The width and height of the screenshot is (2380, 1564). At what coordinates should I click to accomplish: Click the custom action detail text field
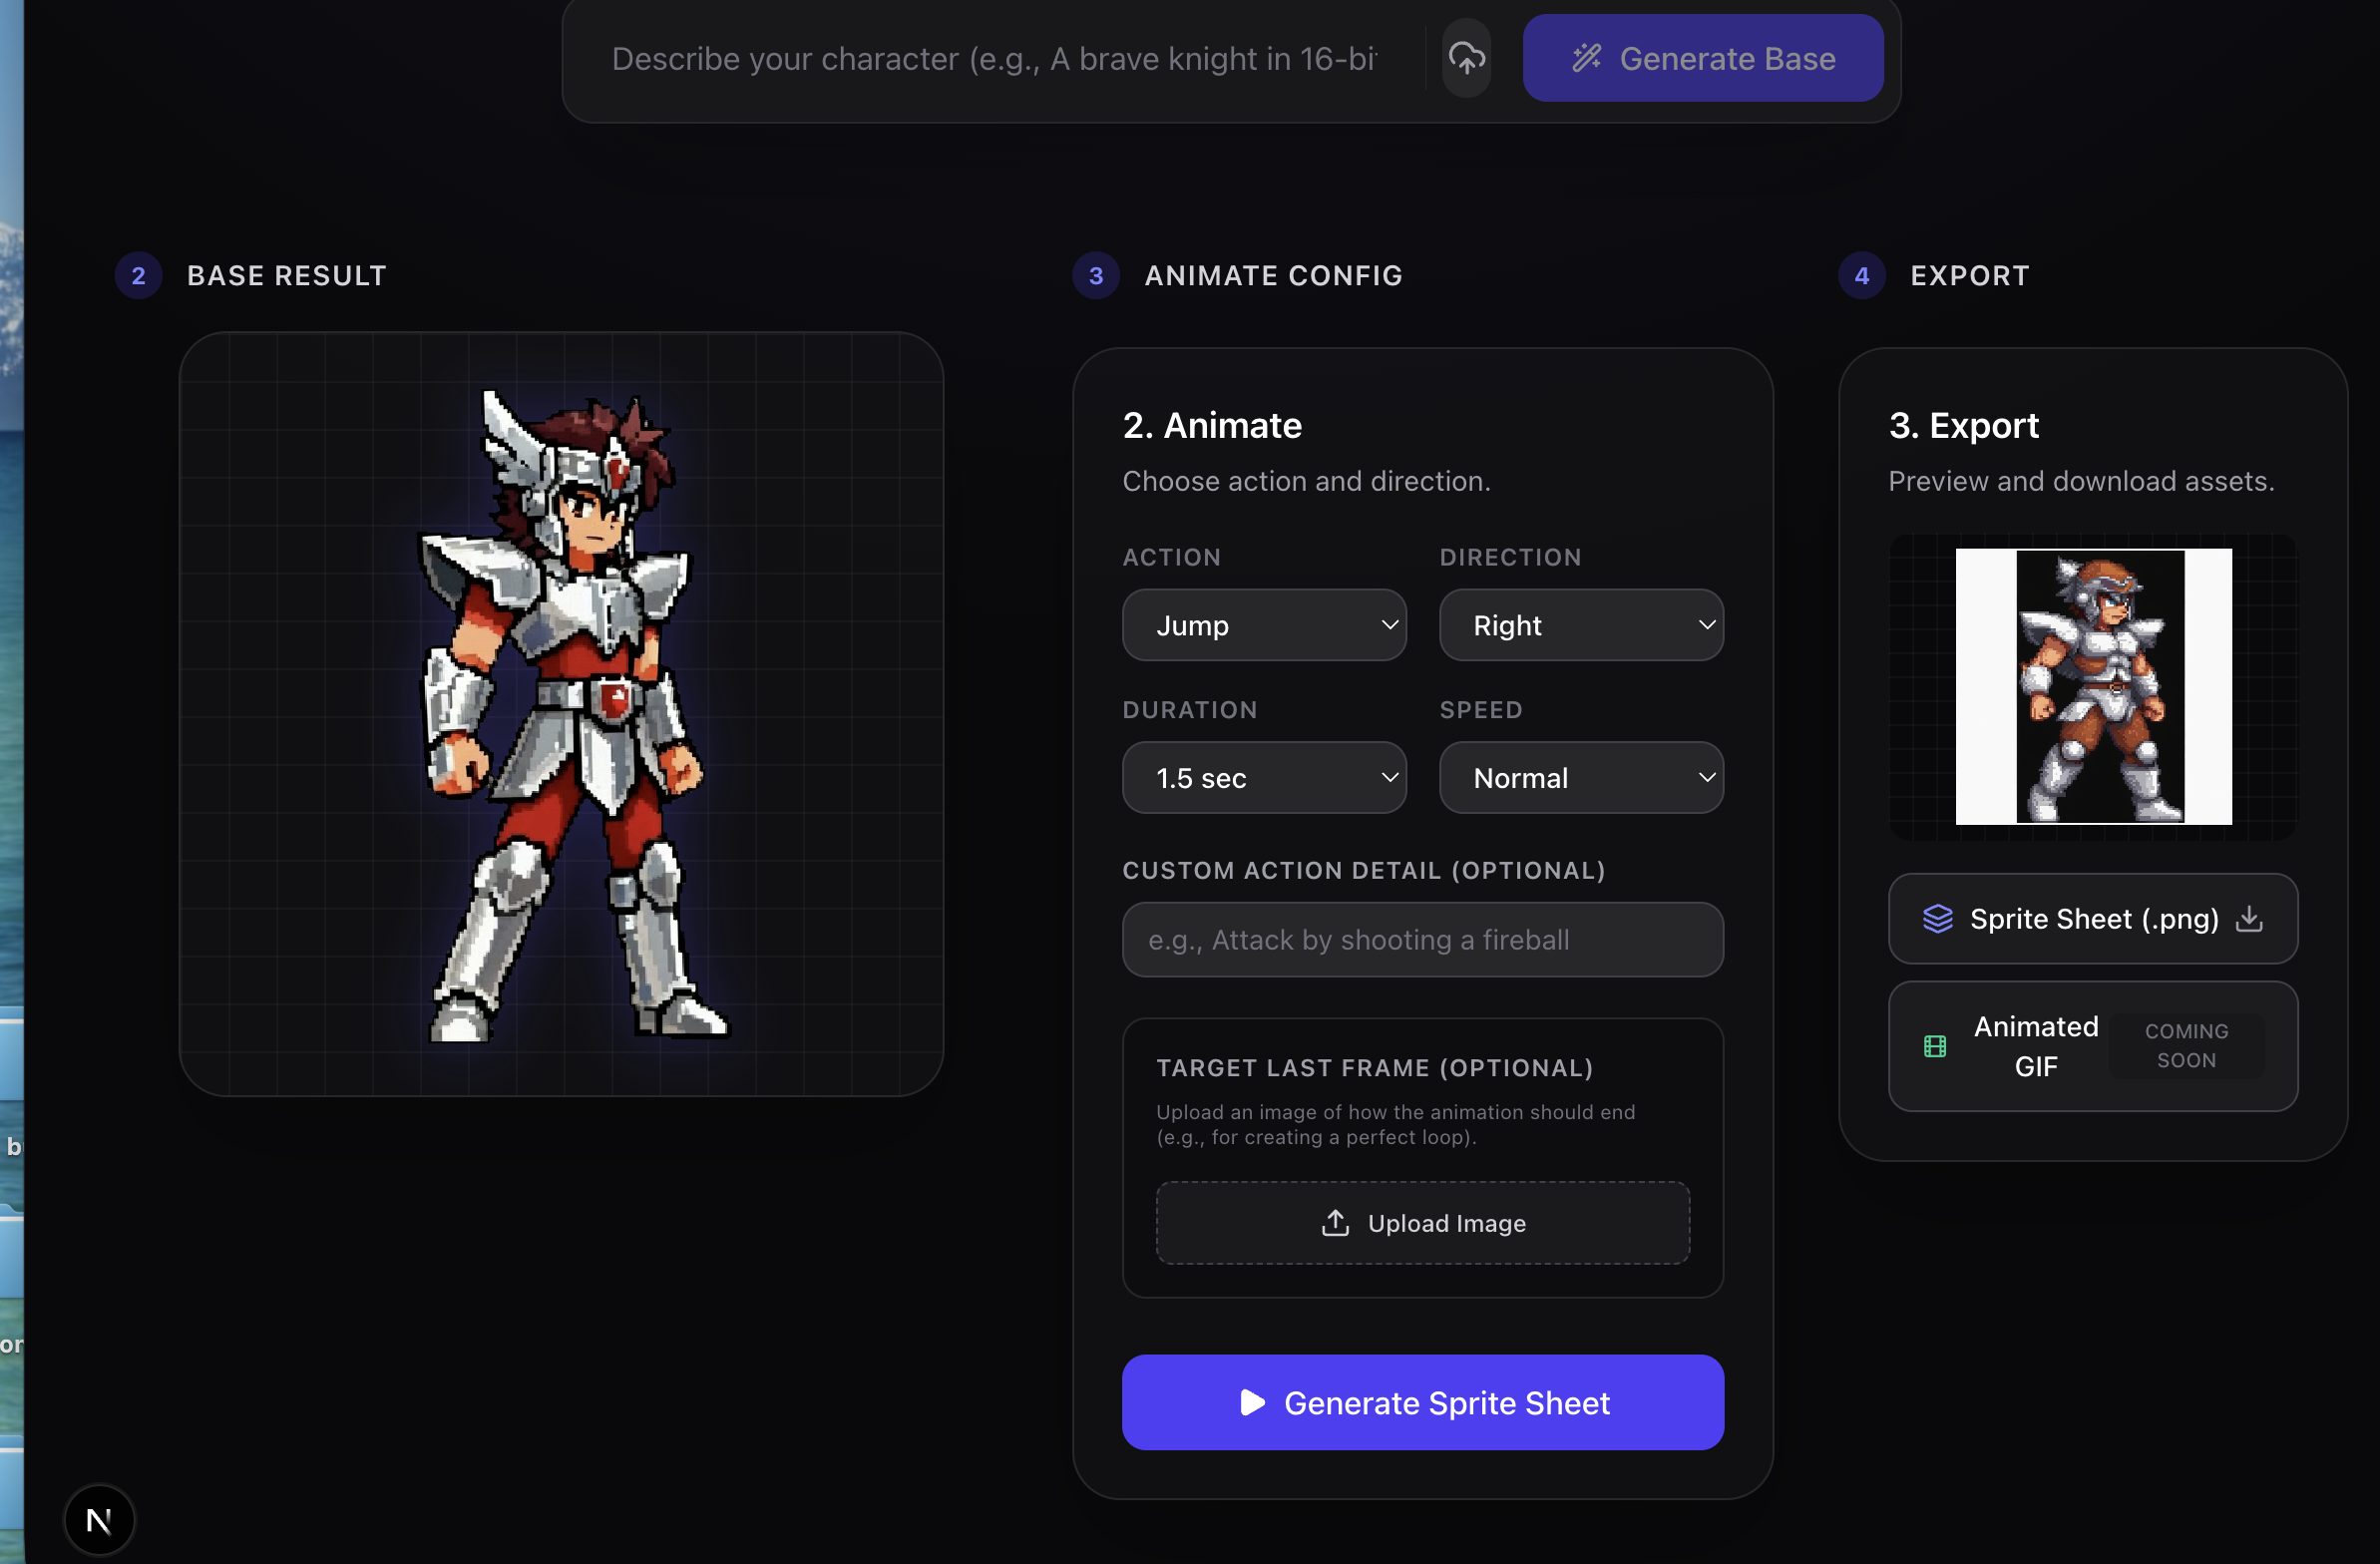1423,939
